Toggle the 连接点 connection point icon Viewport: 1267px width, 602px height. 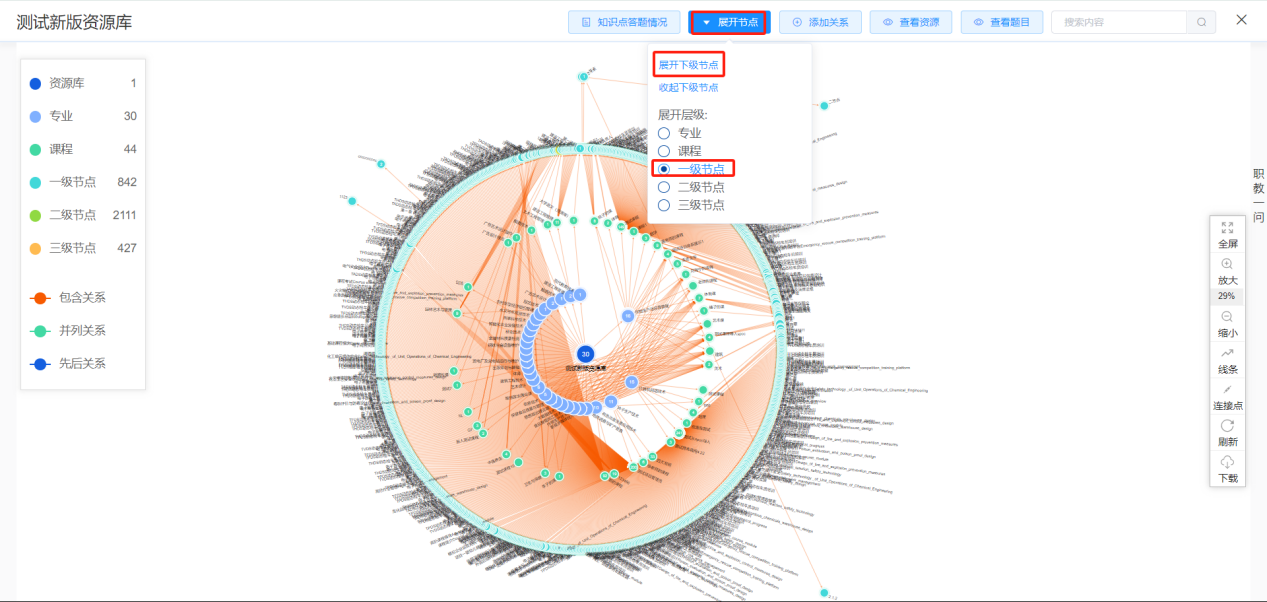[x=1227, y=389]
